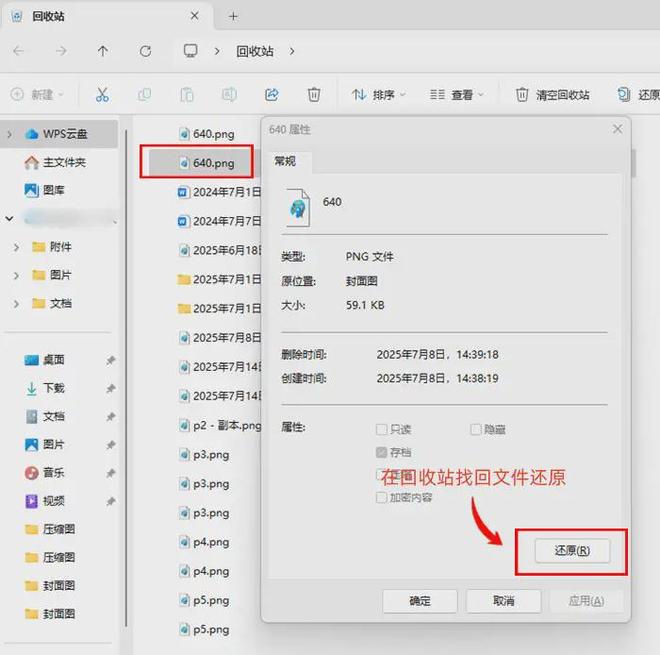This screenshot has height=655, width=660.
Task: Open 图库 in sidebar
Action: point(45,190)
